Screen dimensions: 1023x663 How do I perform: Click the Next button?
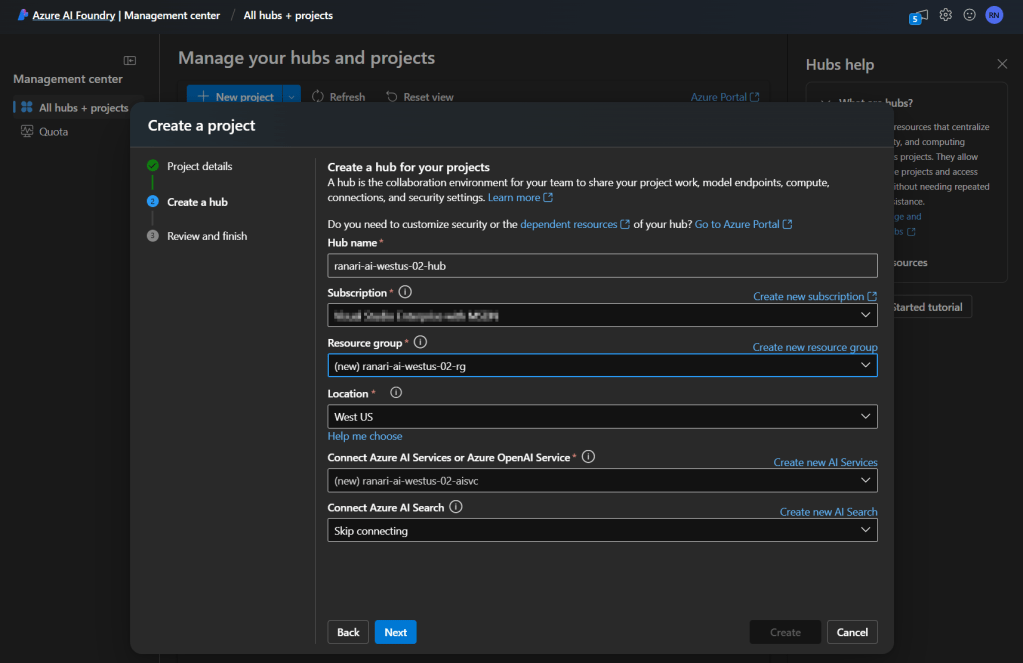pos(395,632)
